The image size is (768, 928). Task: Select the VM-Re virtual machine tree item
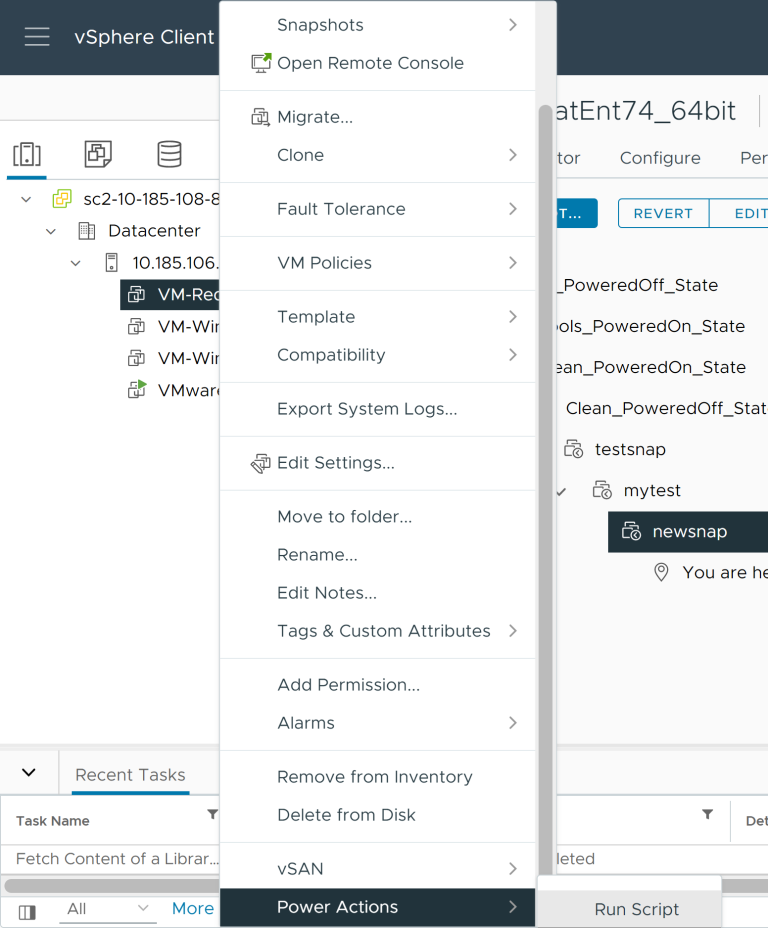pyautogui.click(x=170, y=295)
